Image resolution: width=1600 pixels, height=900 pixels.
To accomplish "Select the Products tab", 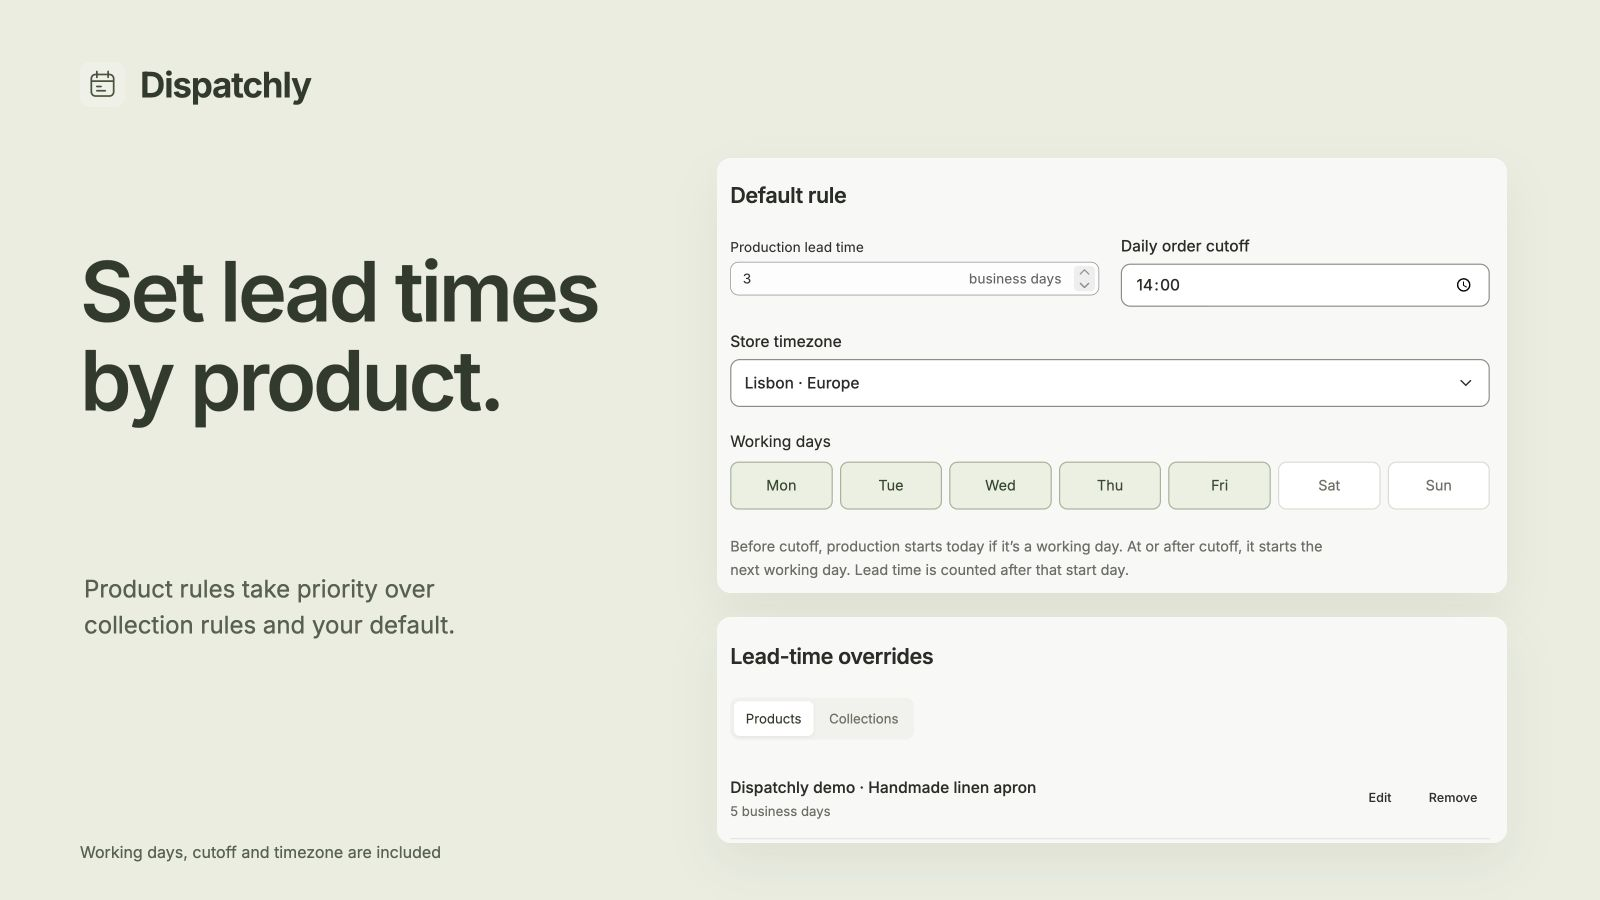I will pos(773,719).
